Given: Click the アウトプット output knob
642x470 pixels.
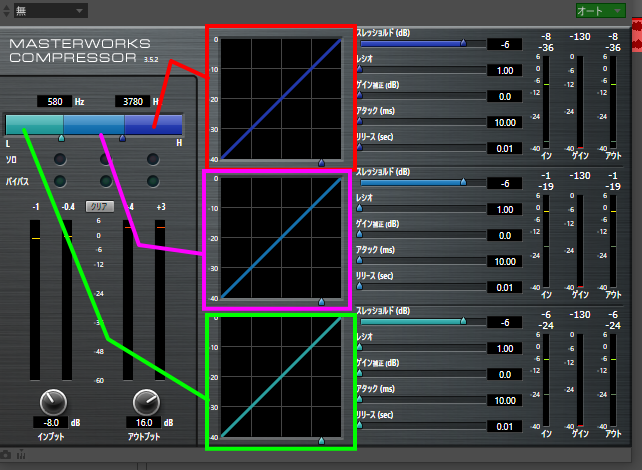Looking at the screenshot, I should 146,402.
